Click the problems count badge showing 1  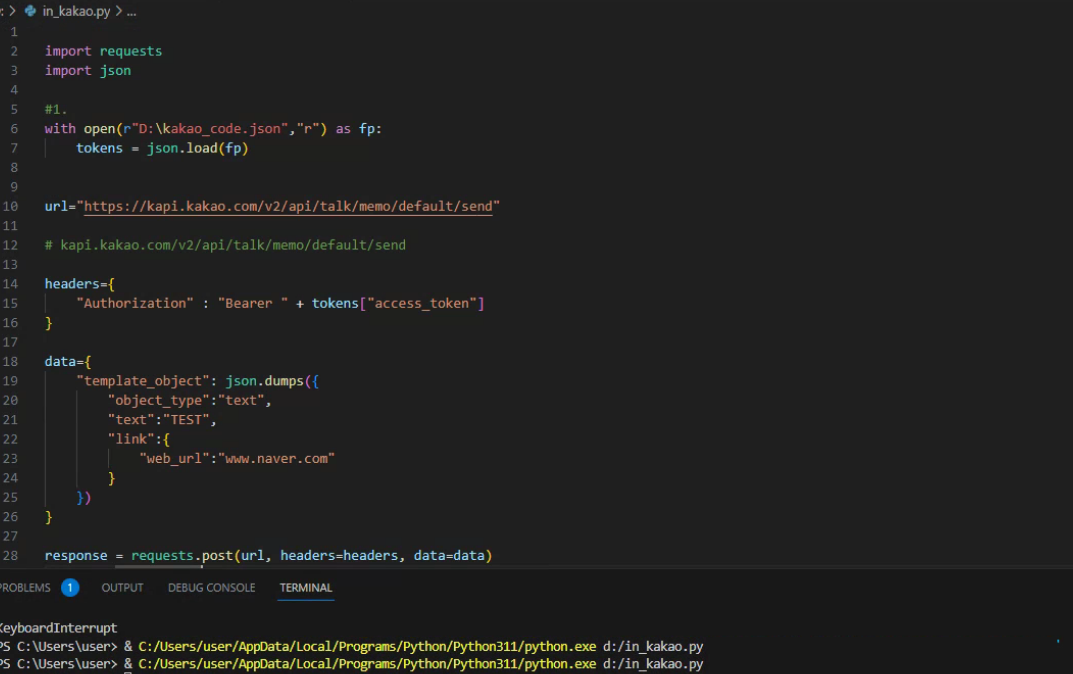(70, 588)
